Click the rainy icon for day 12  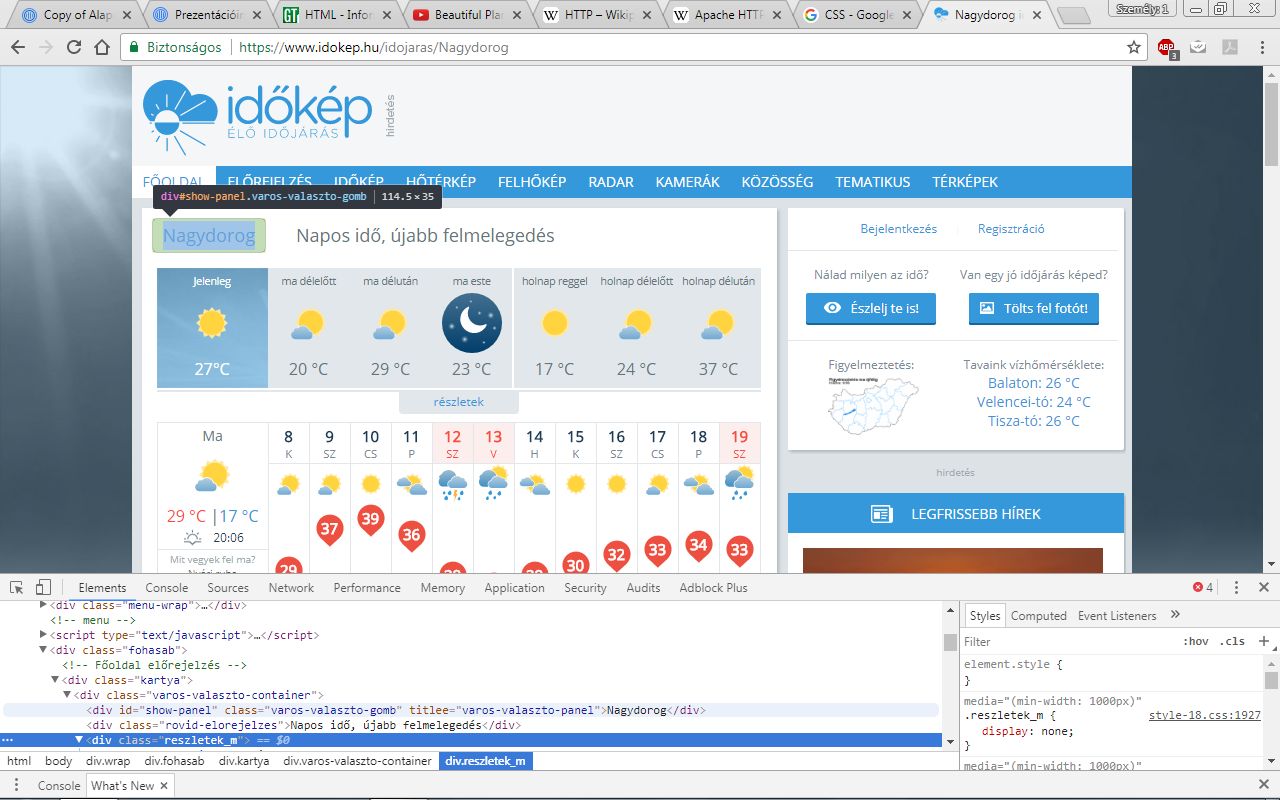452,485
